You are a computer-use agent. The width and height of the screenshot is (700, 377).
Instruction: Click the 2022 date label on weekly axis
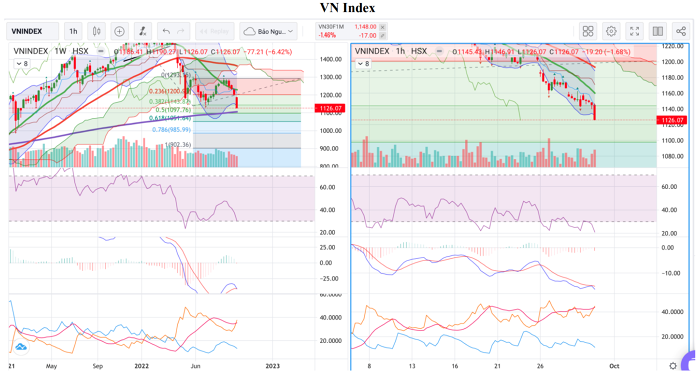coord(142,366)
